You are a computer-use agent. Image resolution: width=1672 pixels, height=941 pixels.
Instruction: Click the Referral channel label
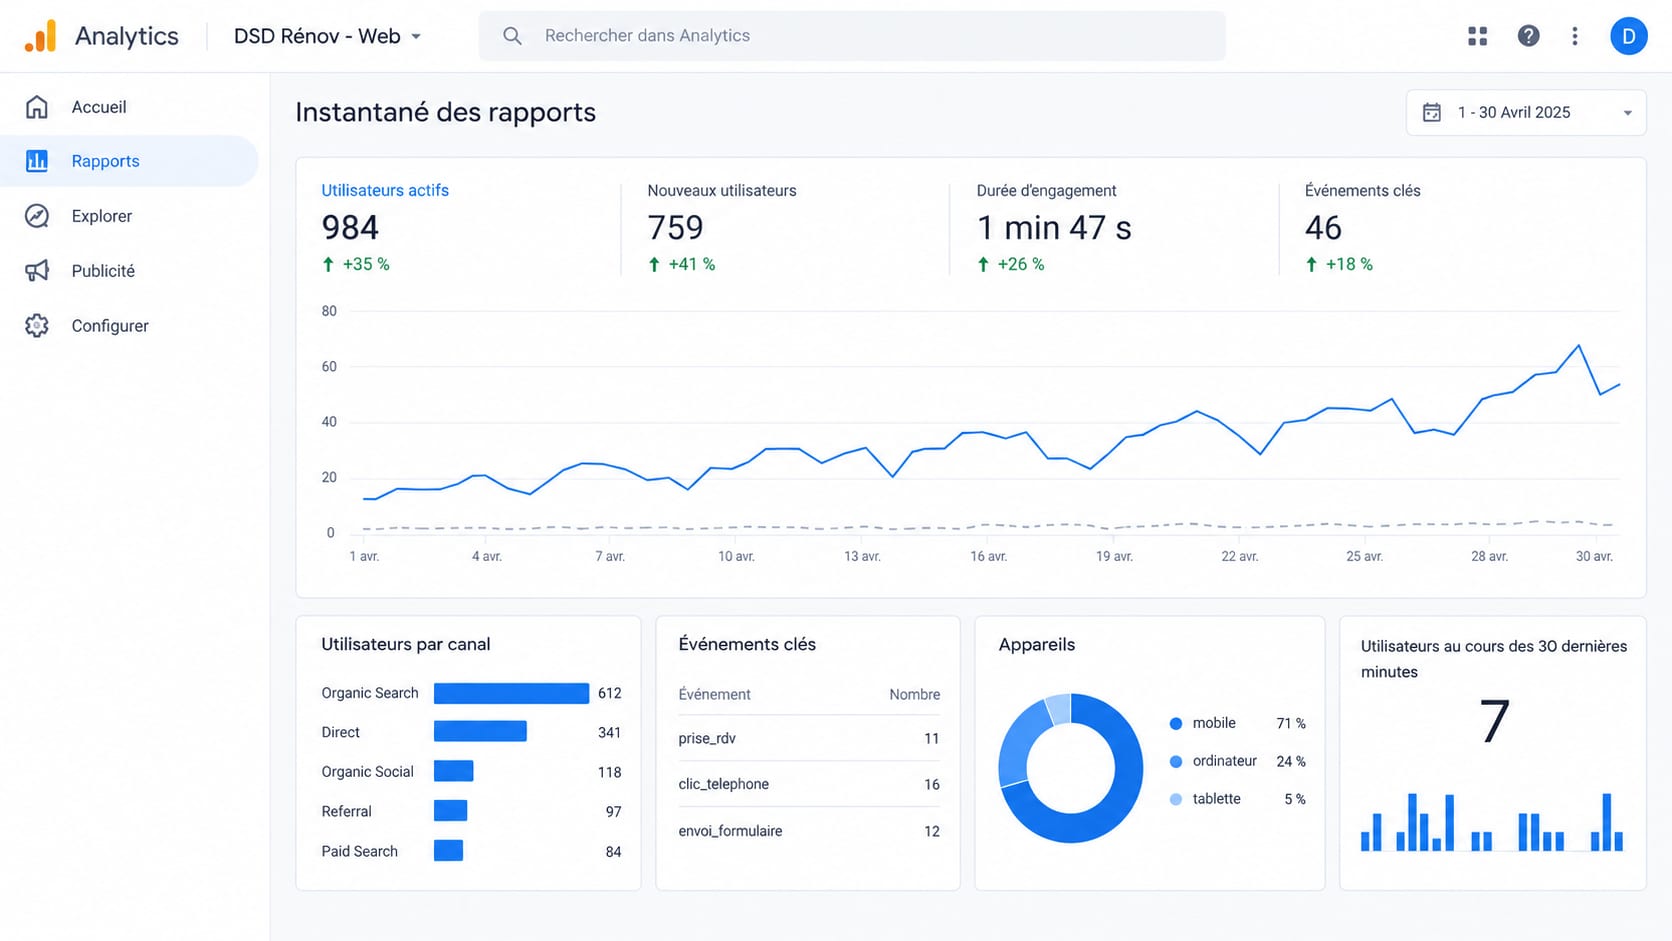(346, 811)
